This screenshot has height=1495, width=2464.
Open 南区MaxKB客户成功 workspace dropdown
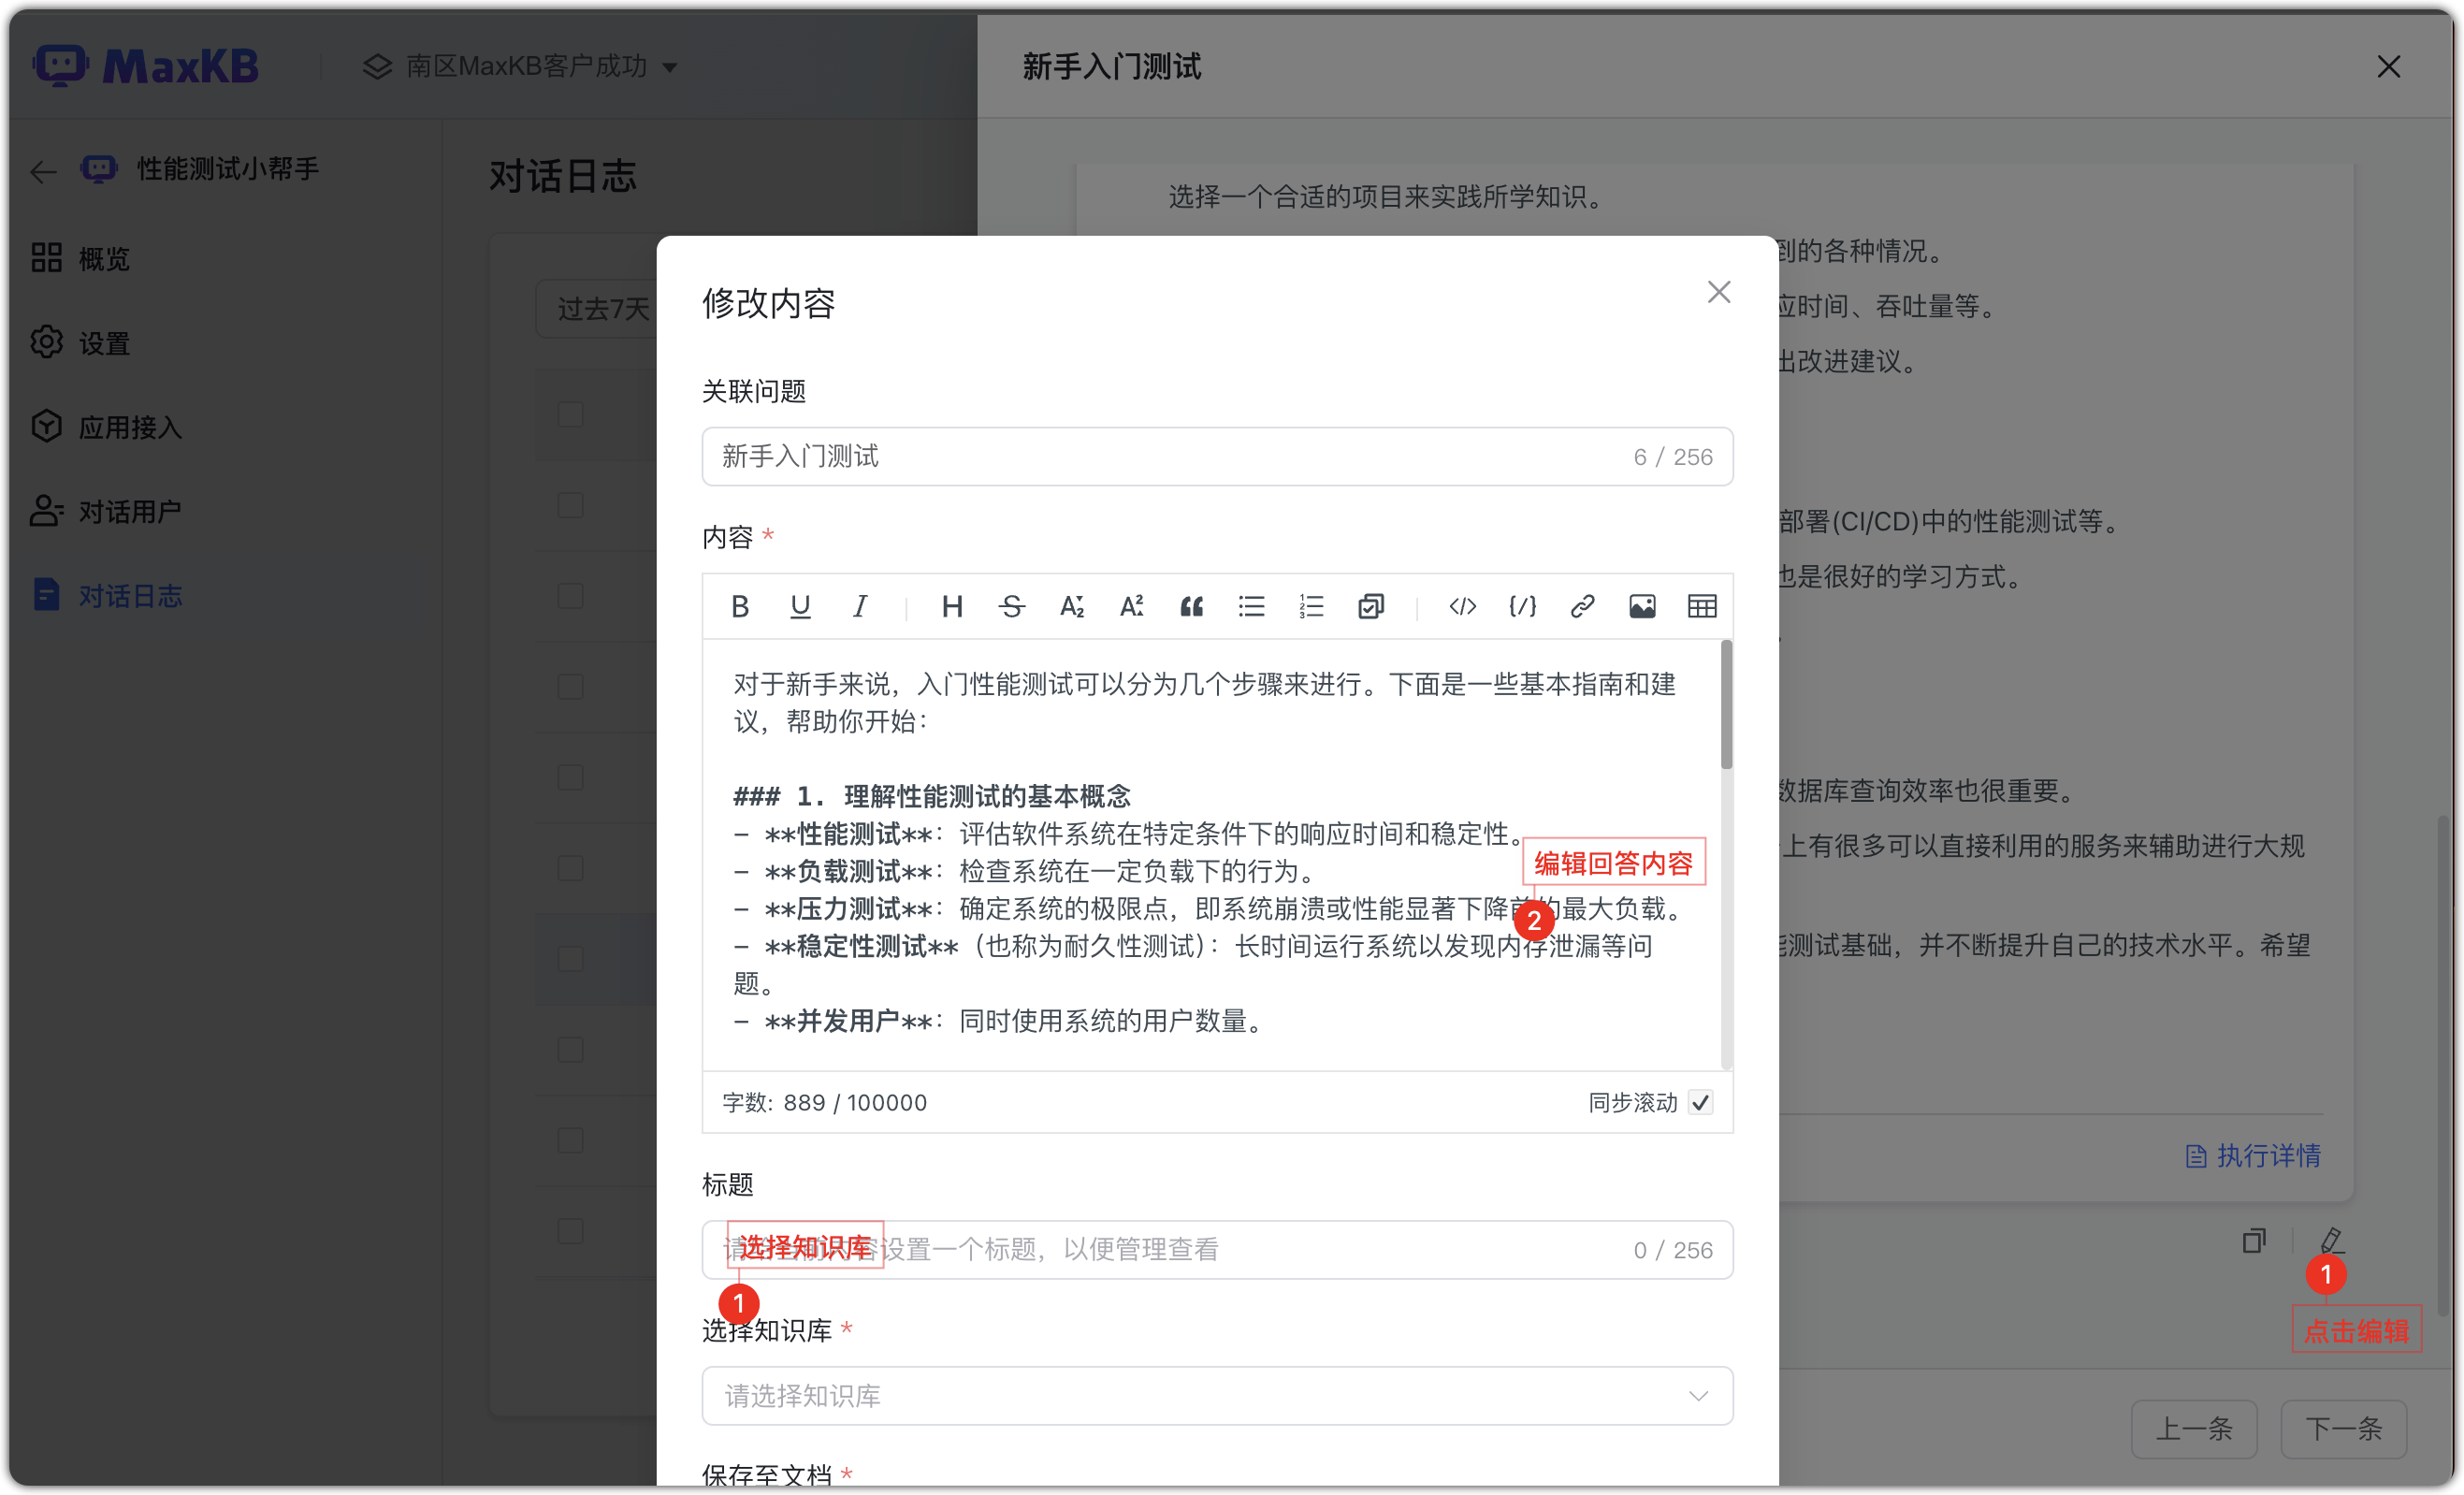(x=520, y=66)
